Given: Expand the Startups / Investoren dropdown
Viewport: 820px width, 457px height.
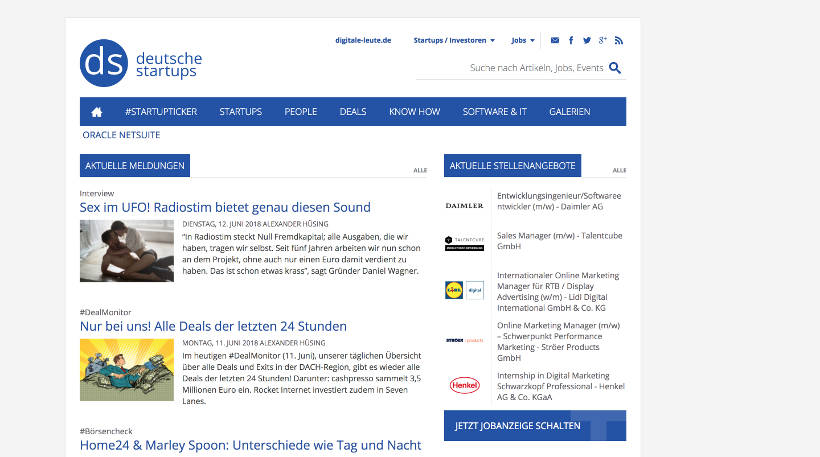Looking at the screenshot, I should pyautogui.click(x=454, y=41).
